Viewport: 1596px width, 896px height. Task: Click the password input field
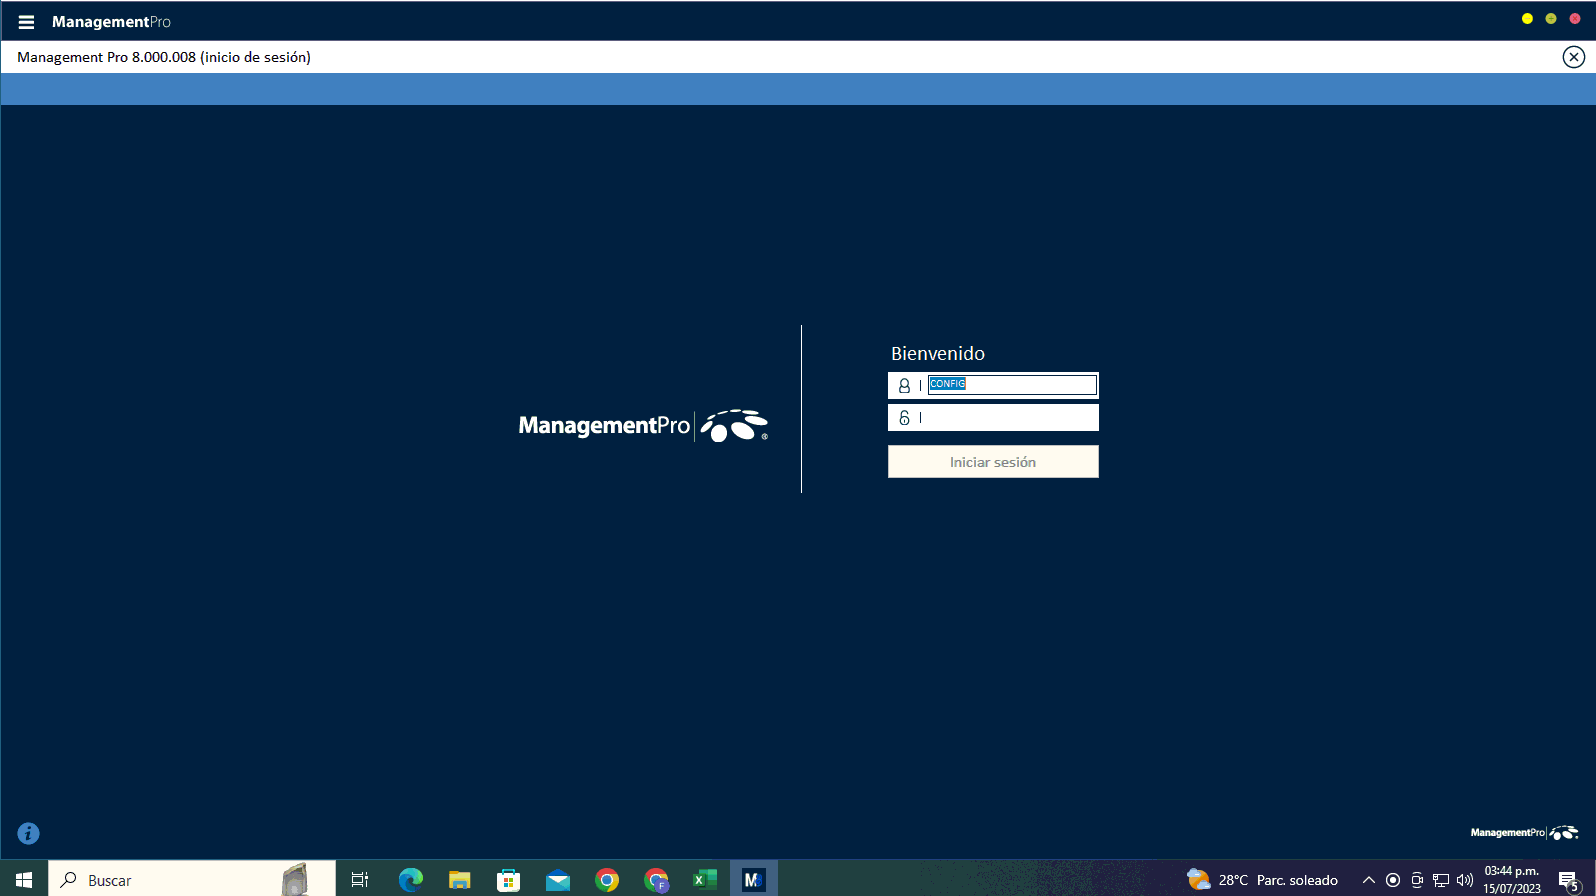coord(1008,418)
